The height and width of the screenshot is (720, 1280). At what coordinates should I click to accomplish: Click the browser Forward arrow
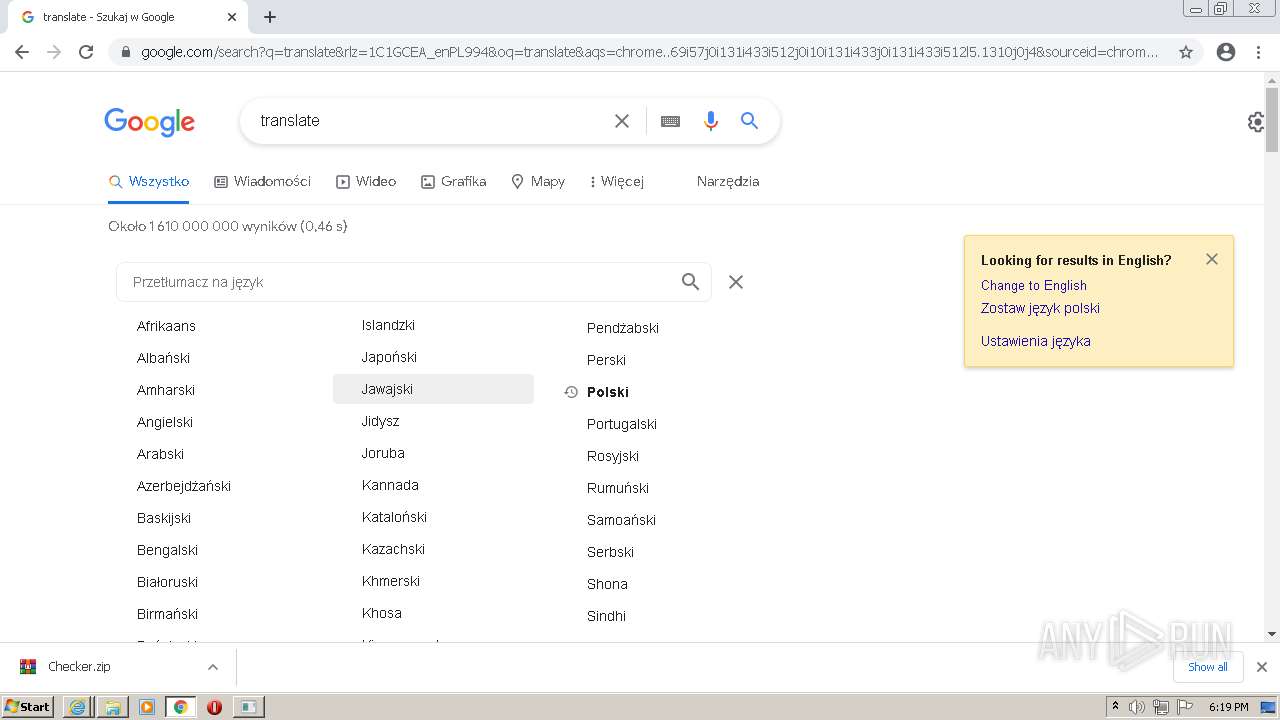(x=54, y=52)
